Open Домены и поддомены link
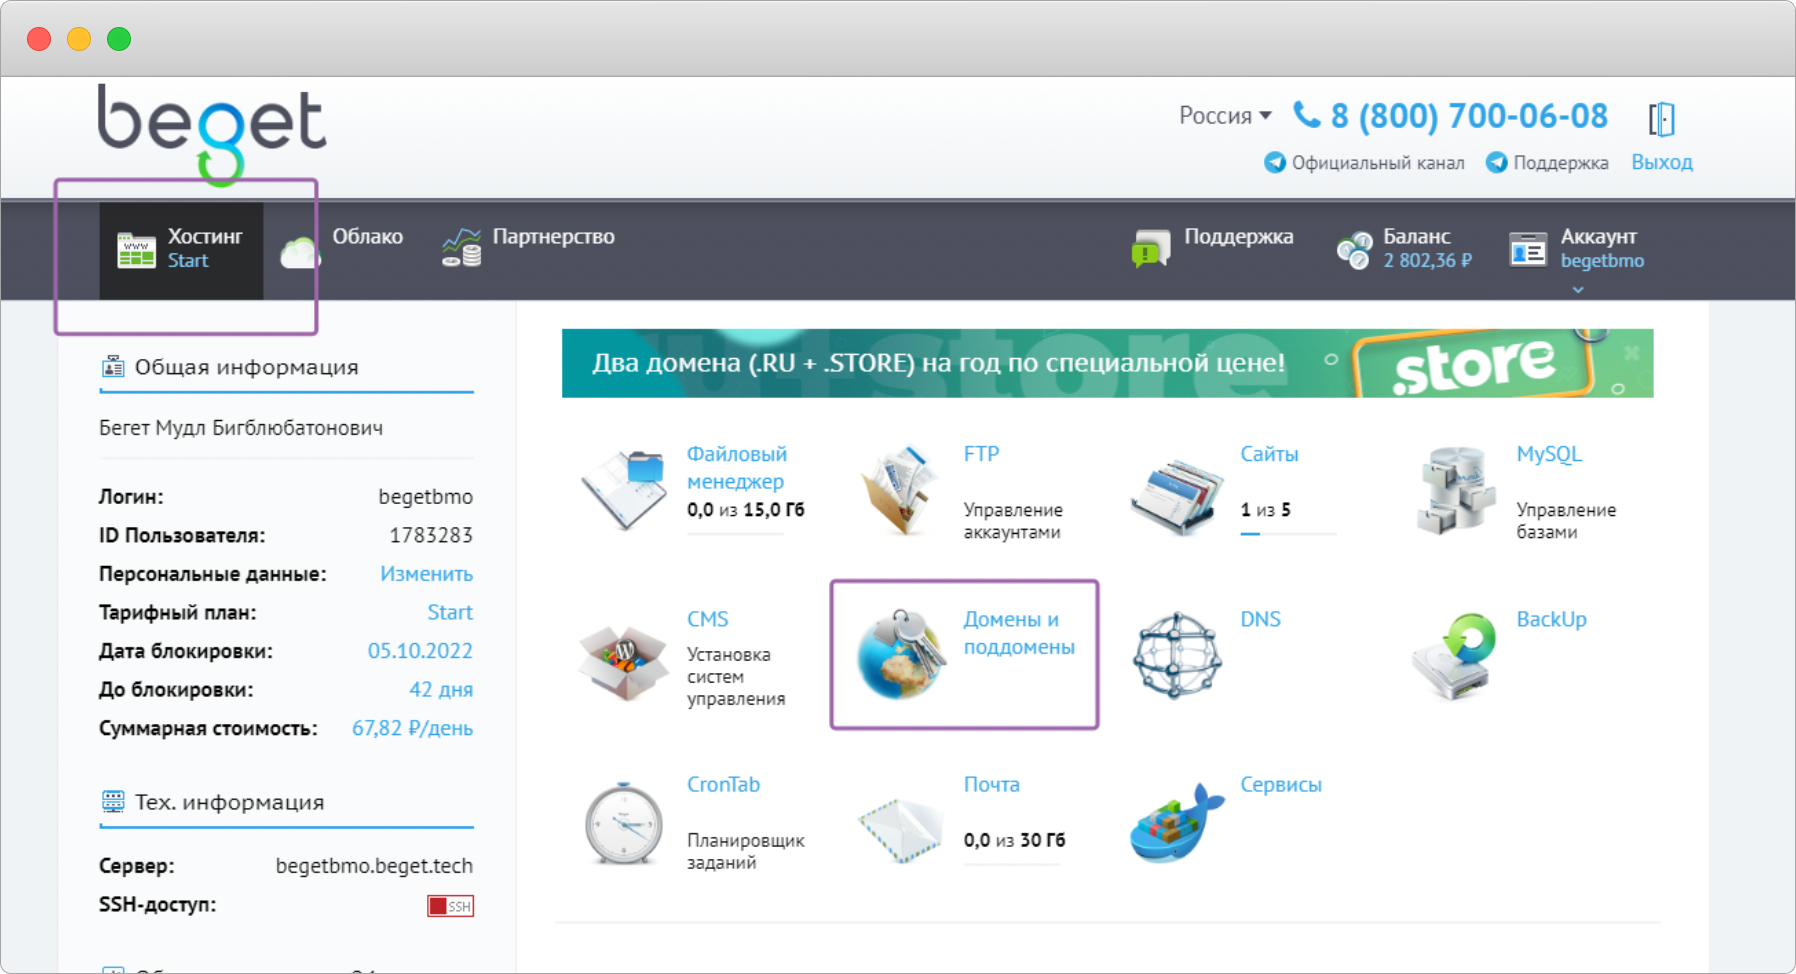The width and height of the screenshot is (1796, 974). click(1018, 633)
